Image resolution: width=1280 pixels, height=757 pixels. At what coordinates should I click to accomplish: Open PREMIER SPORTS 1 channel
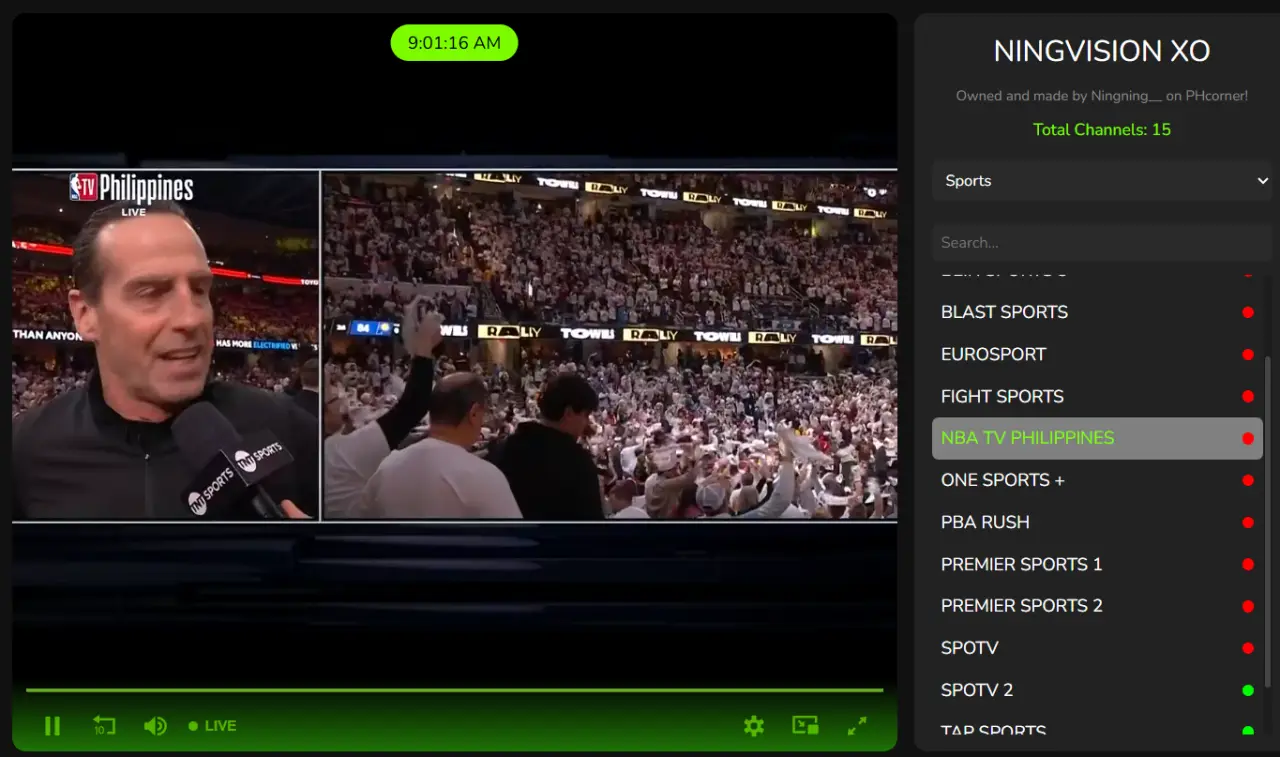coord(1097,564)
